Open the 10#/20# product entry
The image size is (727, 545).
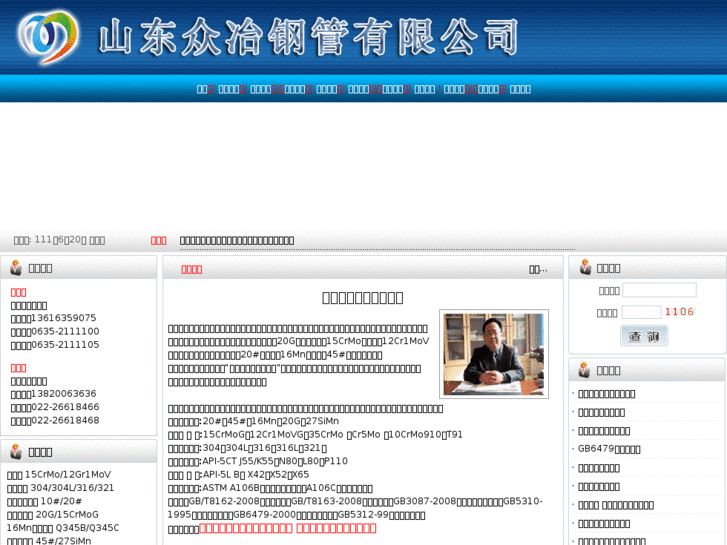(x=45, y=501)
